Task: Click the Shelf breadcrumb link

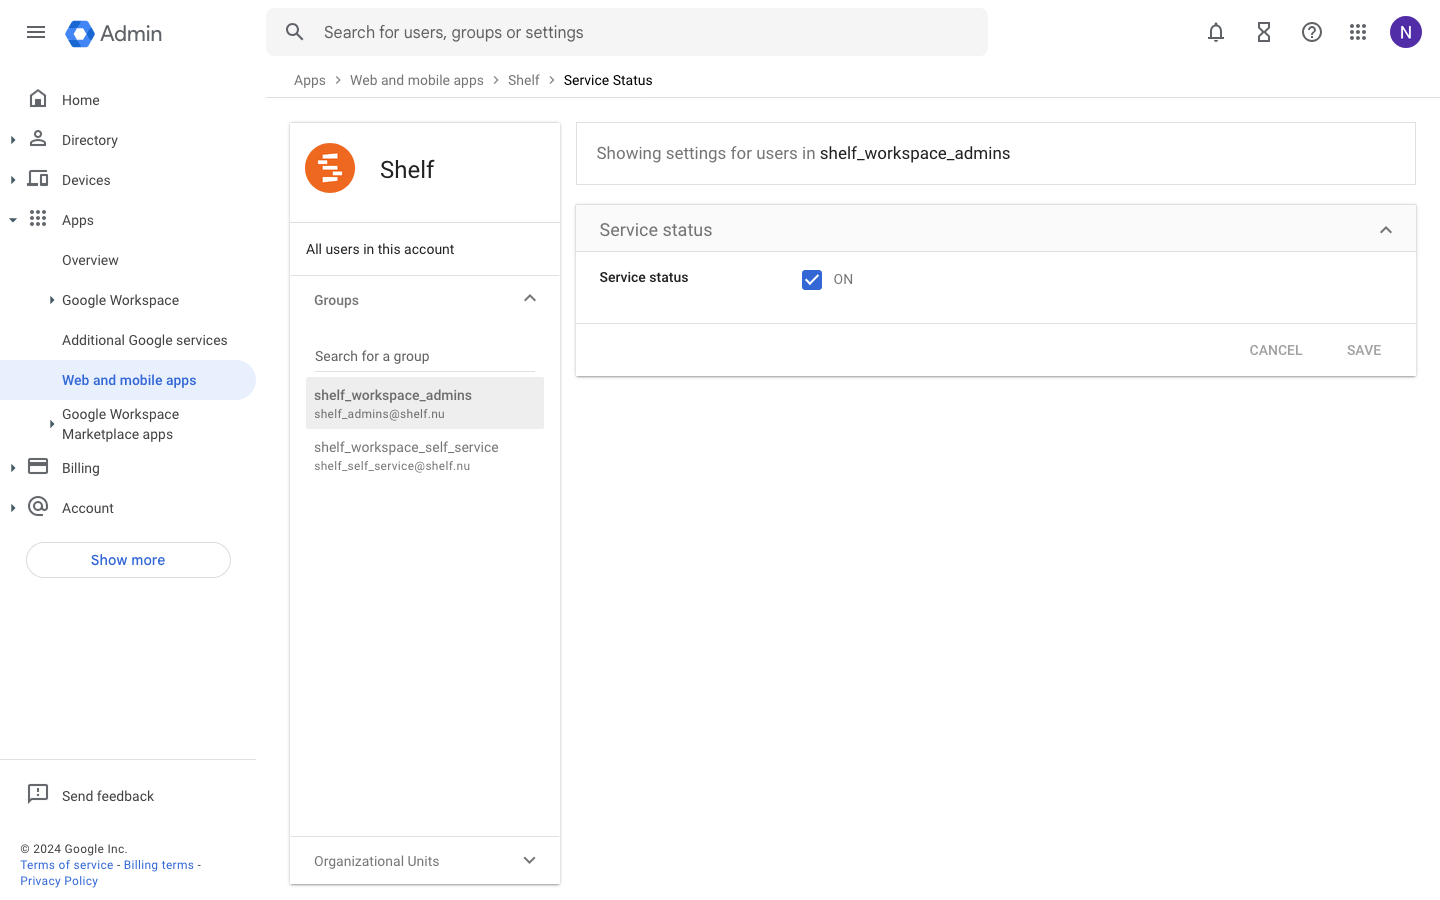Action: pos(523,80)
